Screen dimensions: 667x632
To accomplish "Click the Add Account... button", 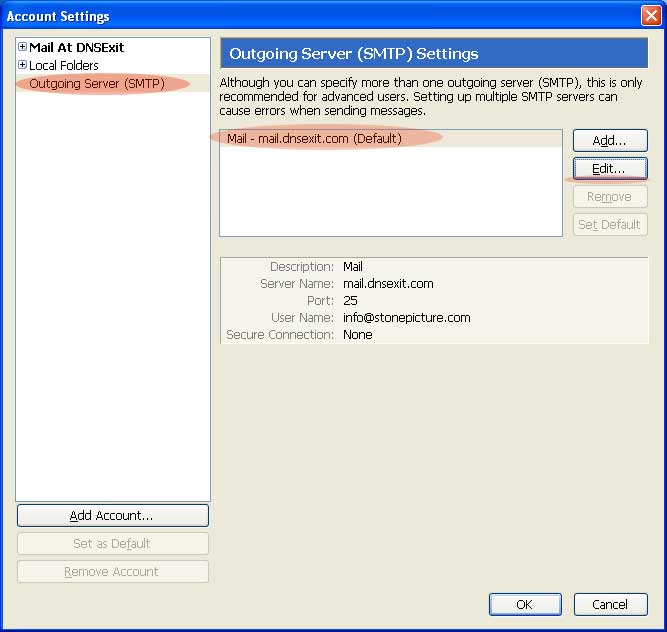I will coord(112,516).
